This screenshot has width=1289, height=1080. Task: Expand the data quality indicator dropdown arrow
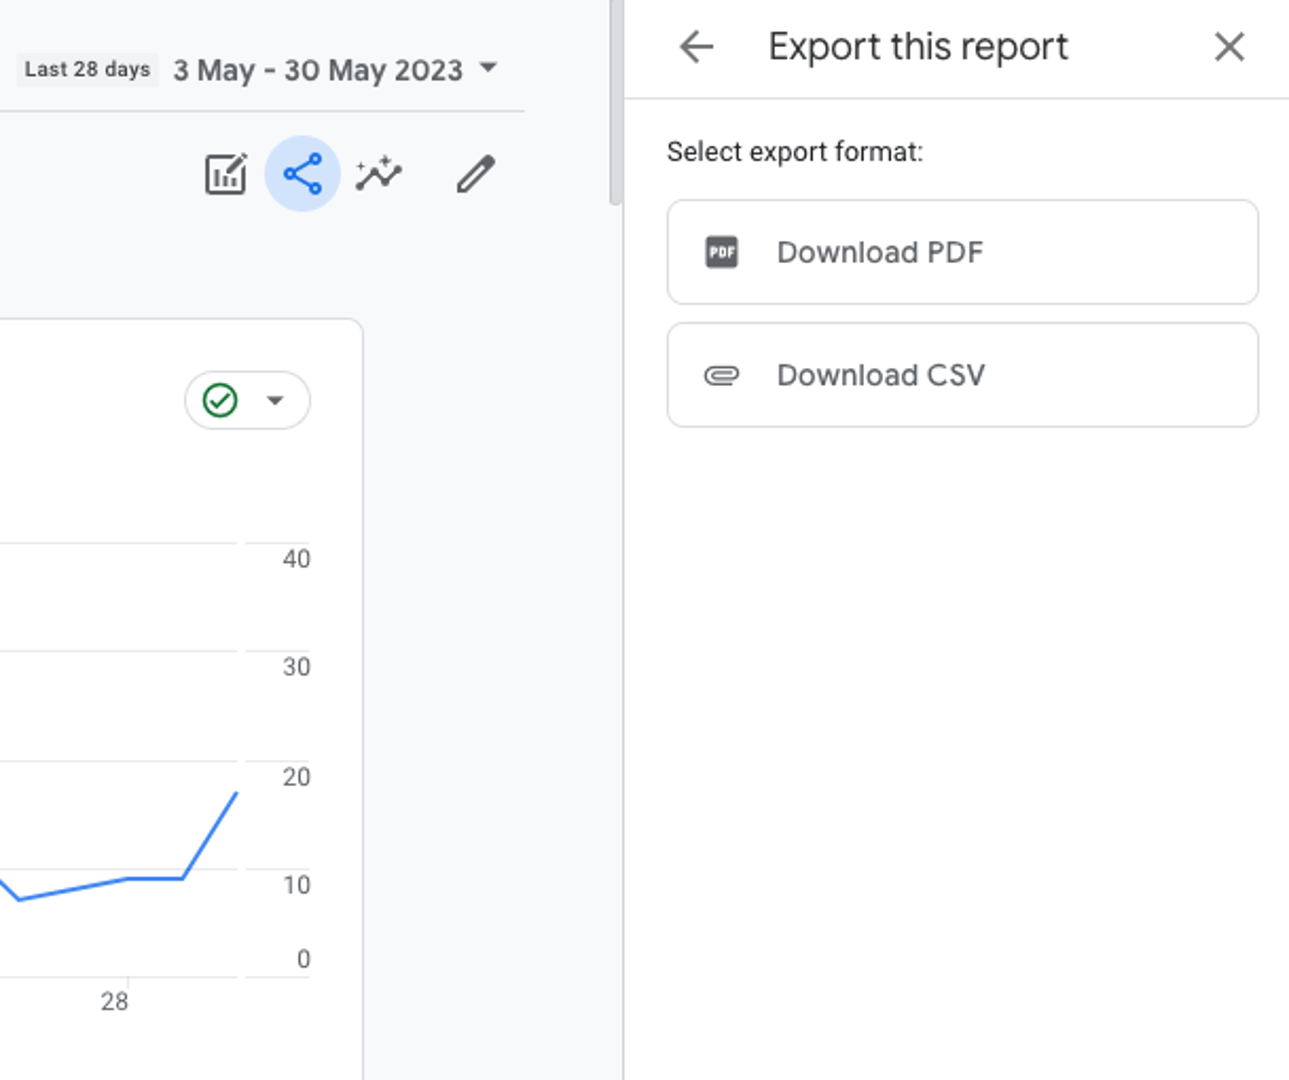click(x=274, y=400)
